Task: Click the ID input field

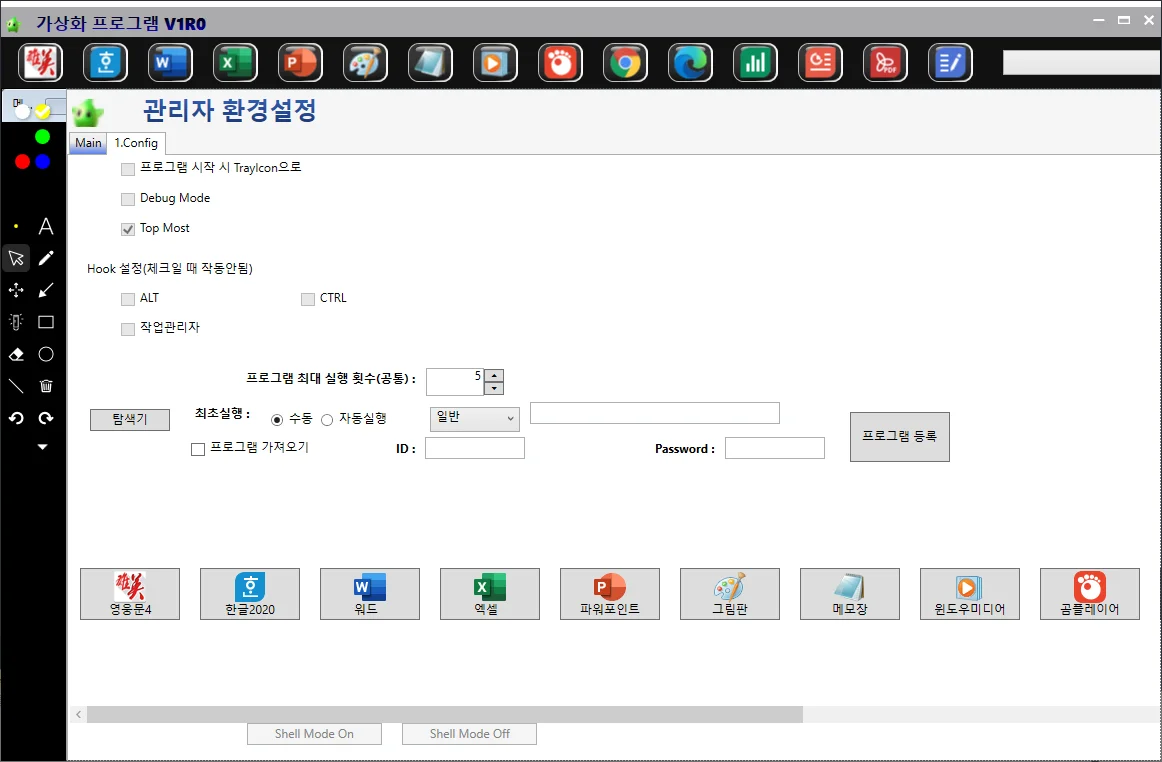Action: [x=475, y=448]
